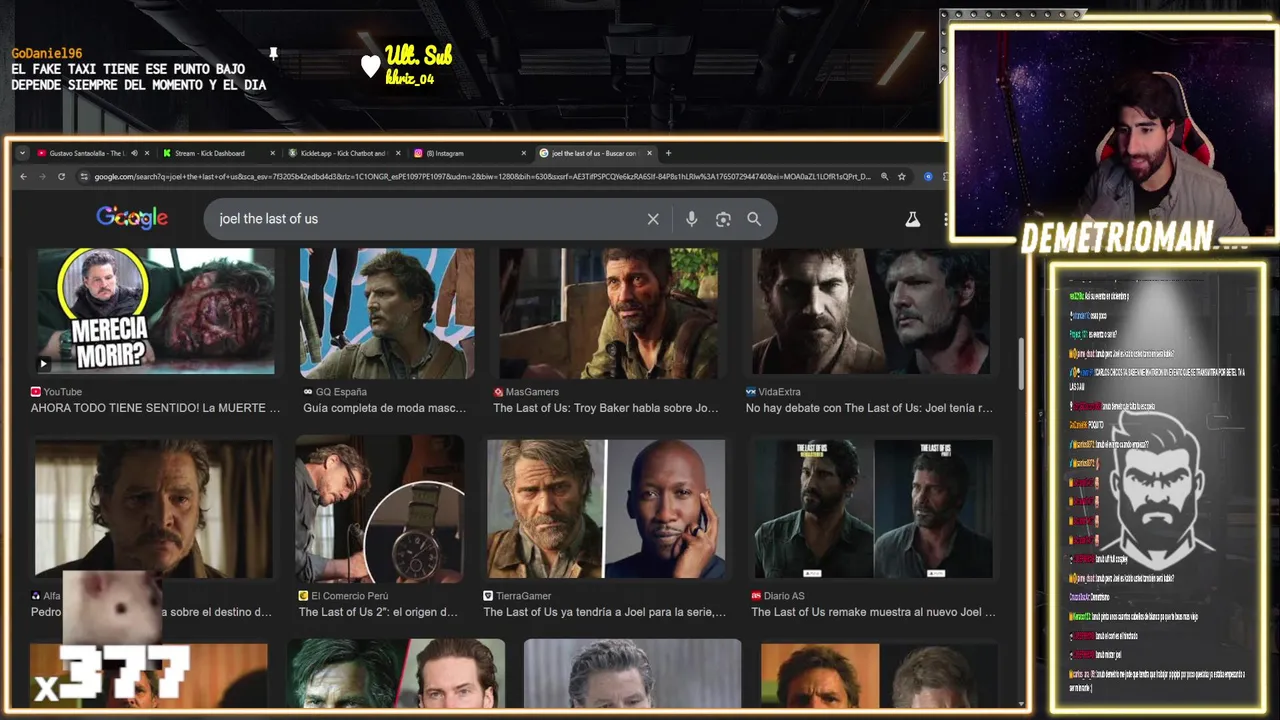Click the pinned message pushpin icon
This screenshot has width=1280, height=720.
coord(272,53)
